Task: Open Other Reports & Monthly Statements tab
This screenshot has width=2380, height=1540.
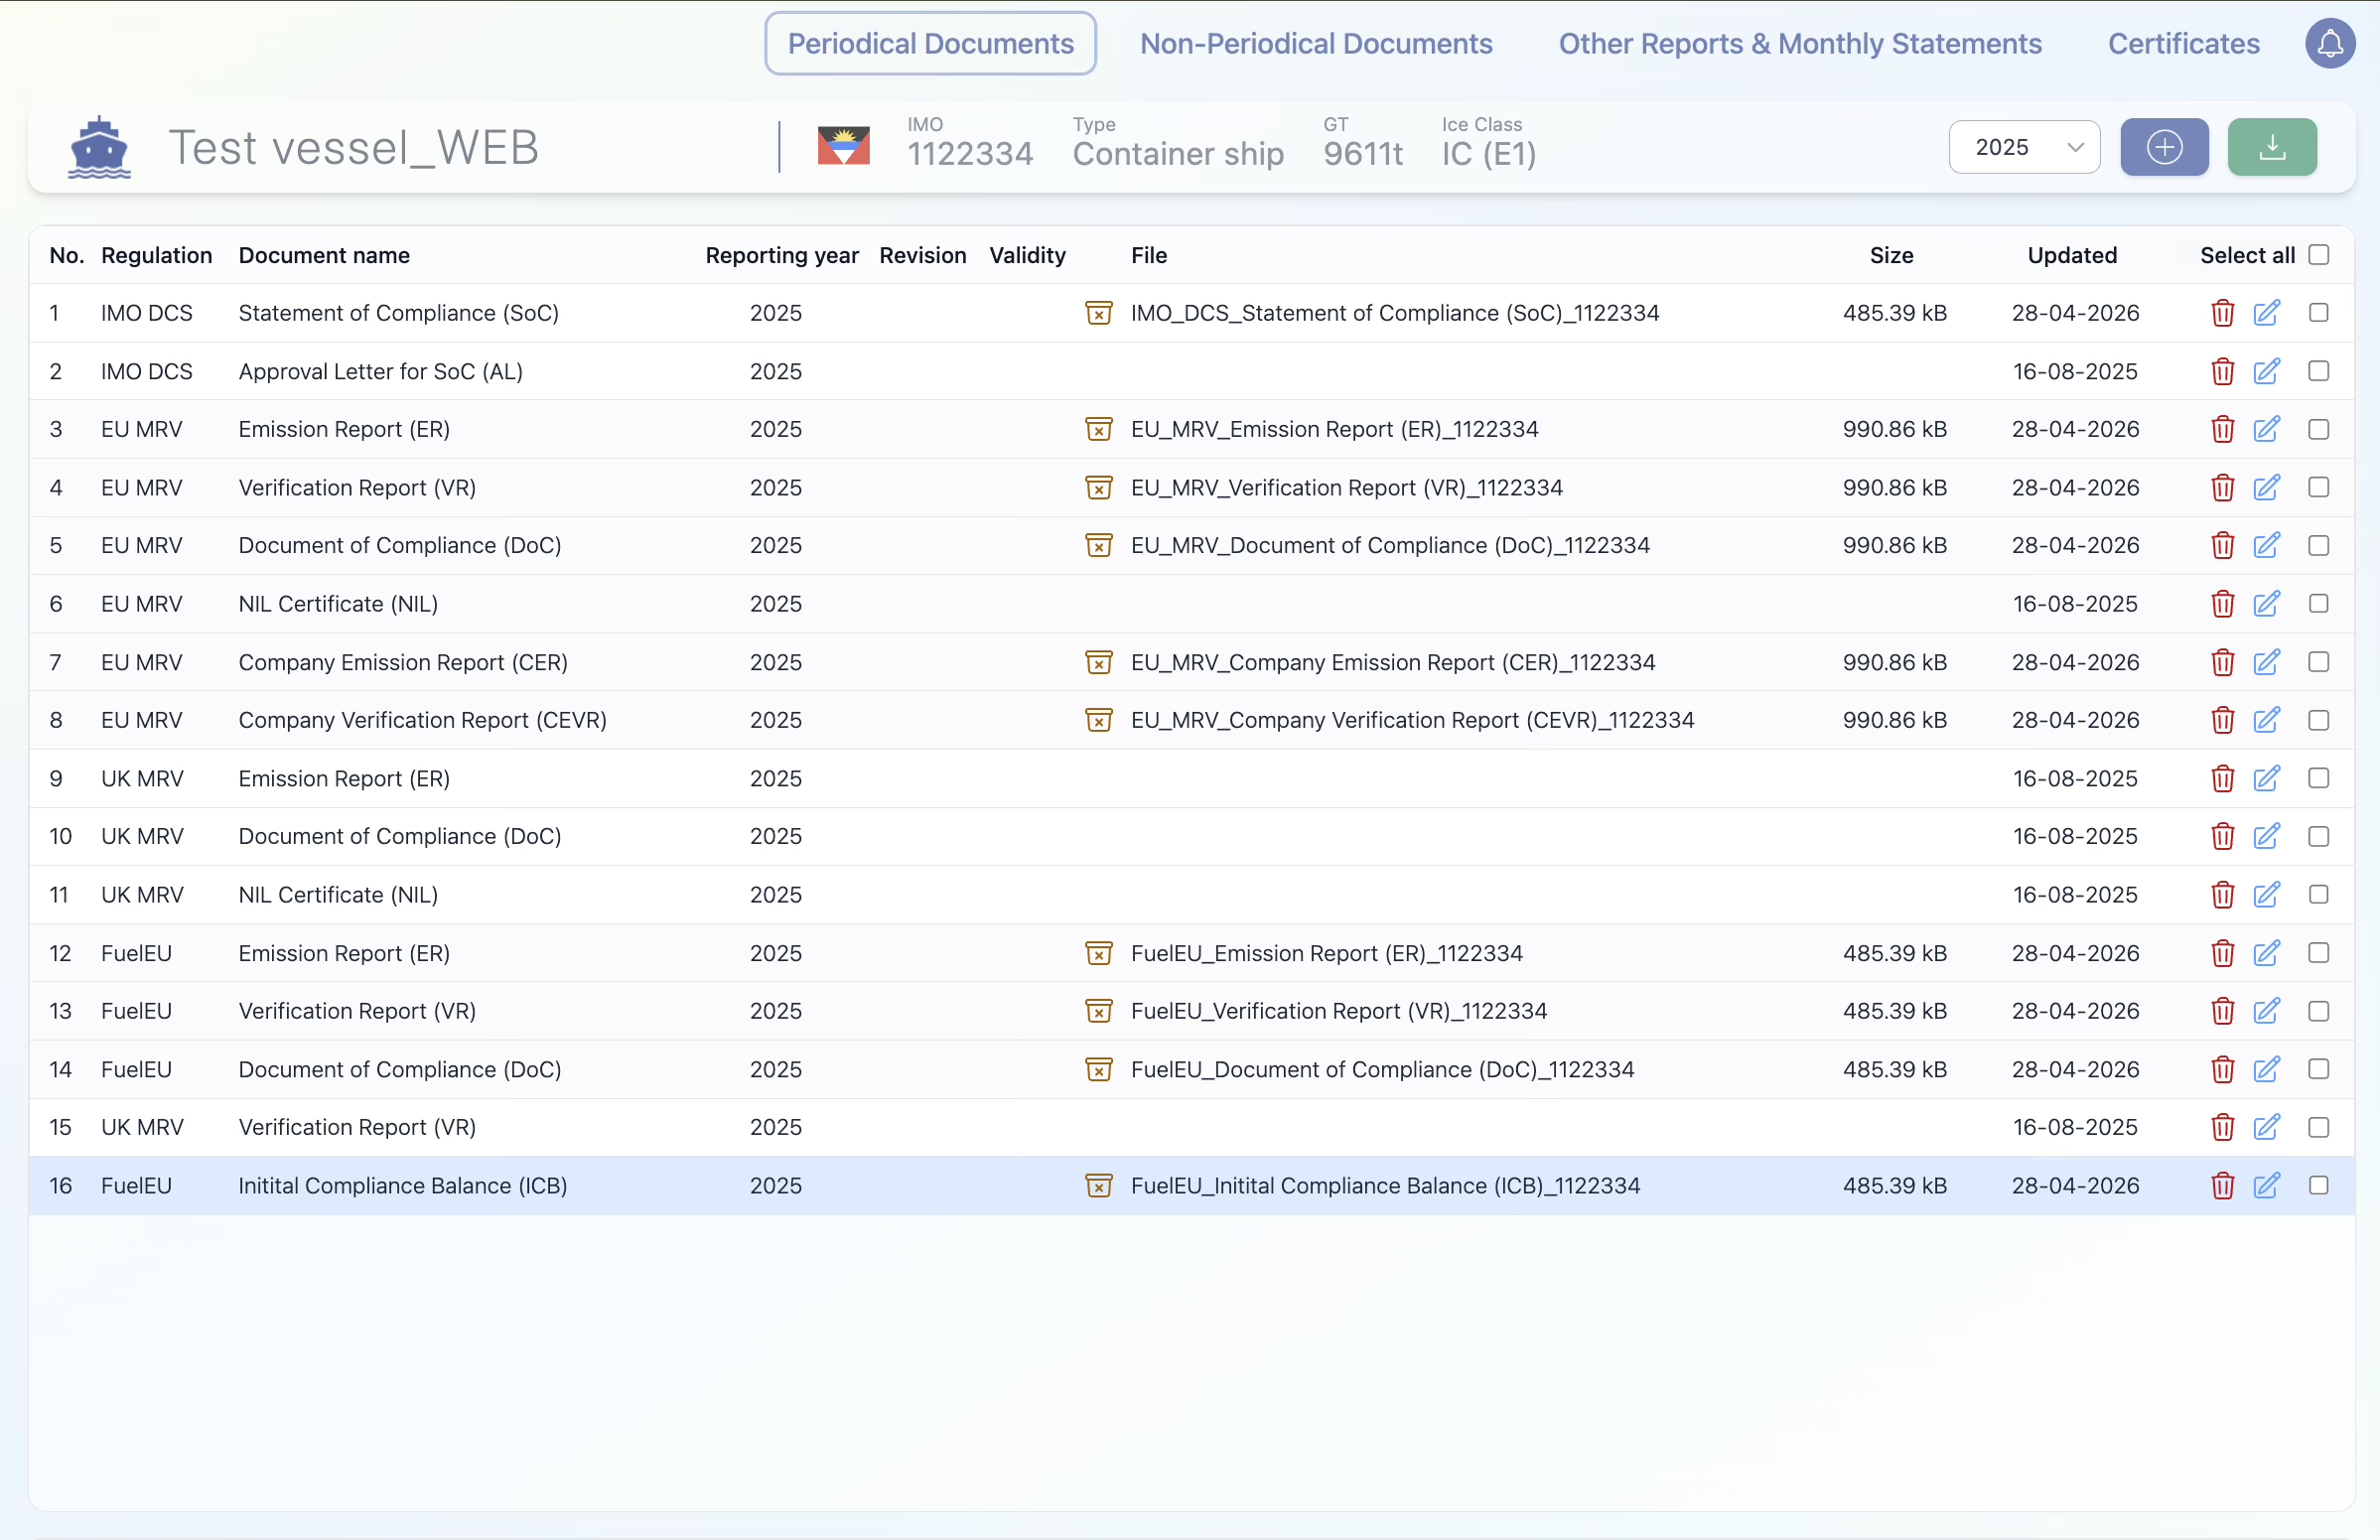Action: 1800,43
